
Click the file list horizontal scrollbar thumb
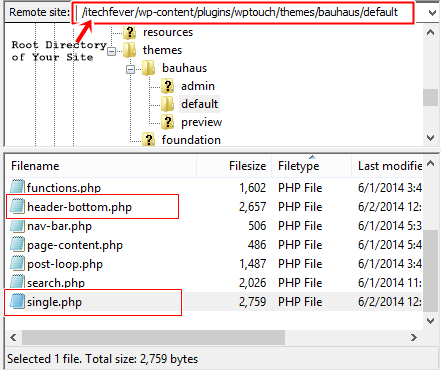point(153,337)
